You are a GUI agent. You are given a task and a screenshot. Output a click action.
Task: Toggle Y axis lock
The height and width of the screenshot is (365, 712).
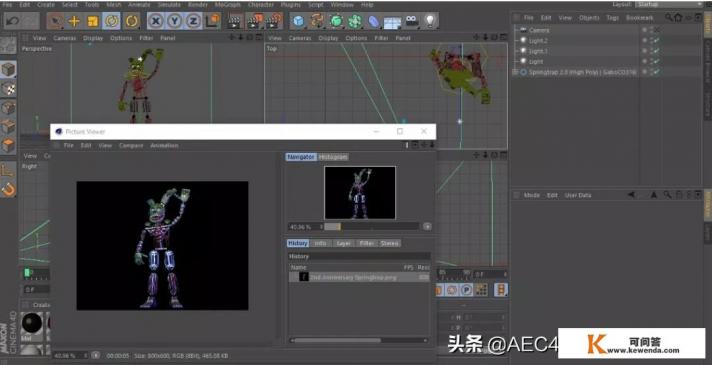pos(175,21)
